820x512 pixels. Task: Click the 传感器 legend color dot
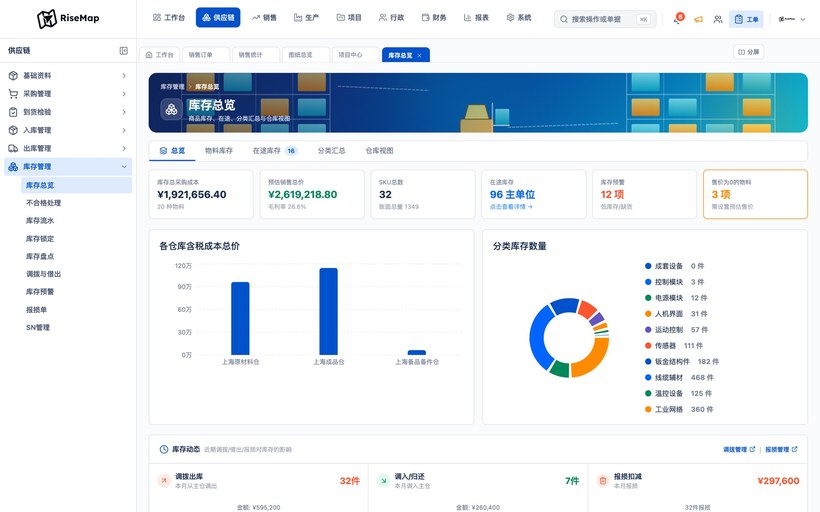[x=648, y=346]
